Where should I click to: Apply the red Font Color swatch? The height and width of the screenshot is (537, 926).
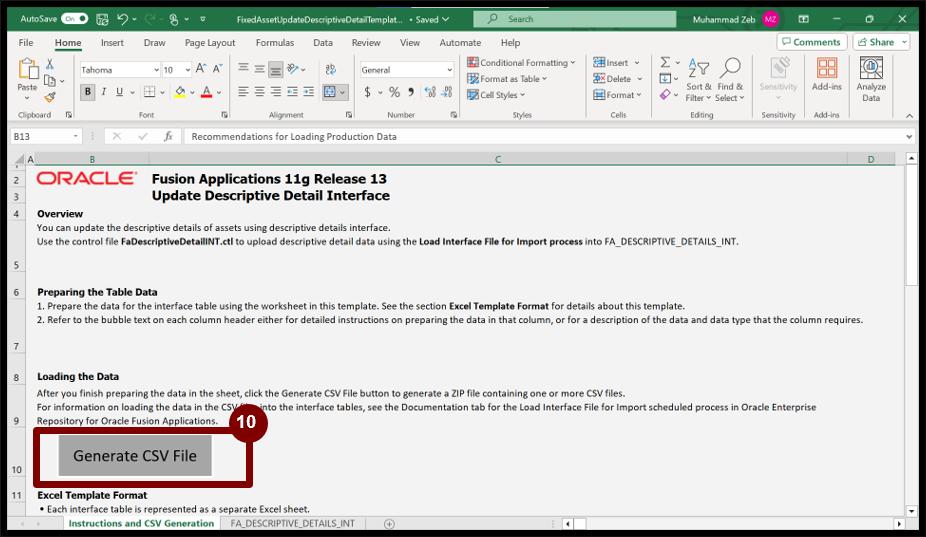pos(207,92)
